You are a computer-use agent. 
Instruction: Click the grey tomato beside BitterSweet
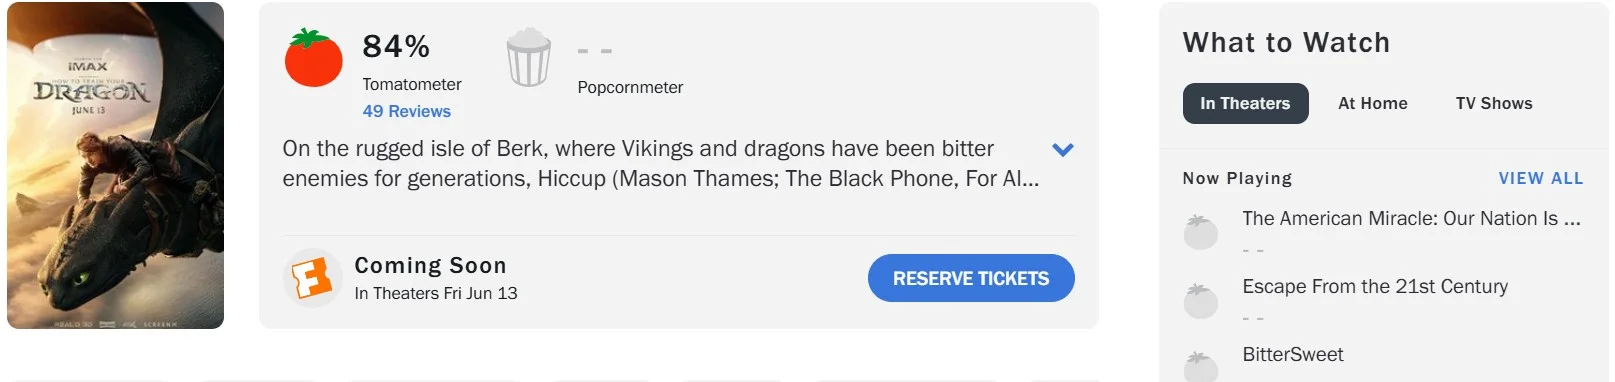[1200, 366]
